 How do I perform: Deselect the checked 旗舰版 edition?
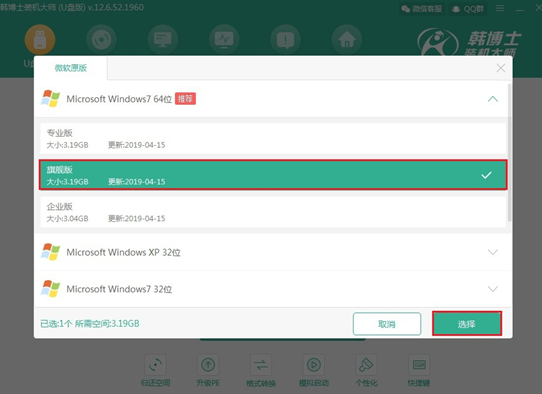click(273, 175)
